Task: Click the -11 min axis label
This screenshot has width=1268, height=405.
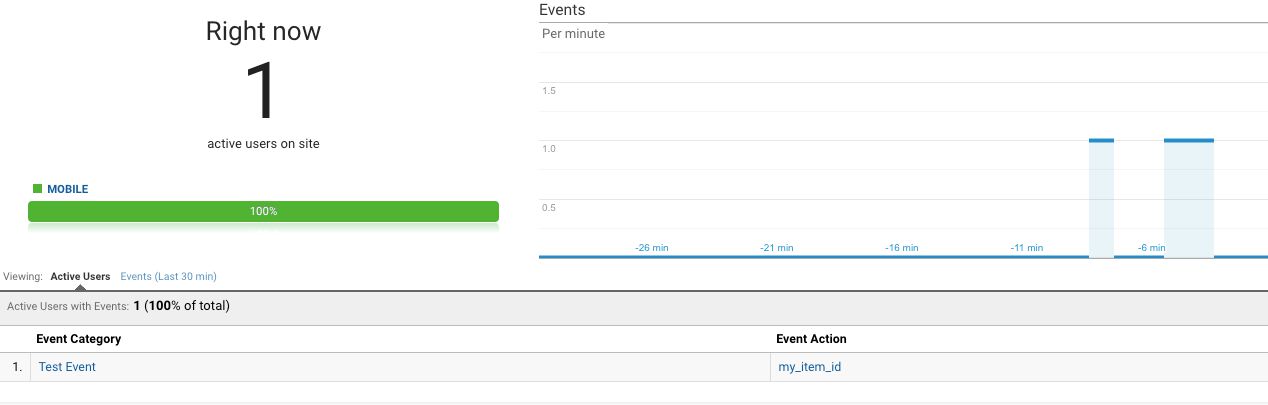Action: pos(1027,247)
